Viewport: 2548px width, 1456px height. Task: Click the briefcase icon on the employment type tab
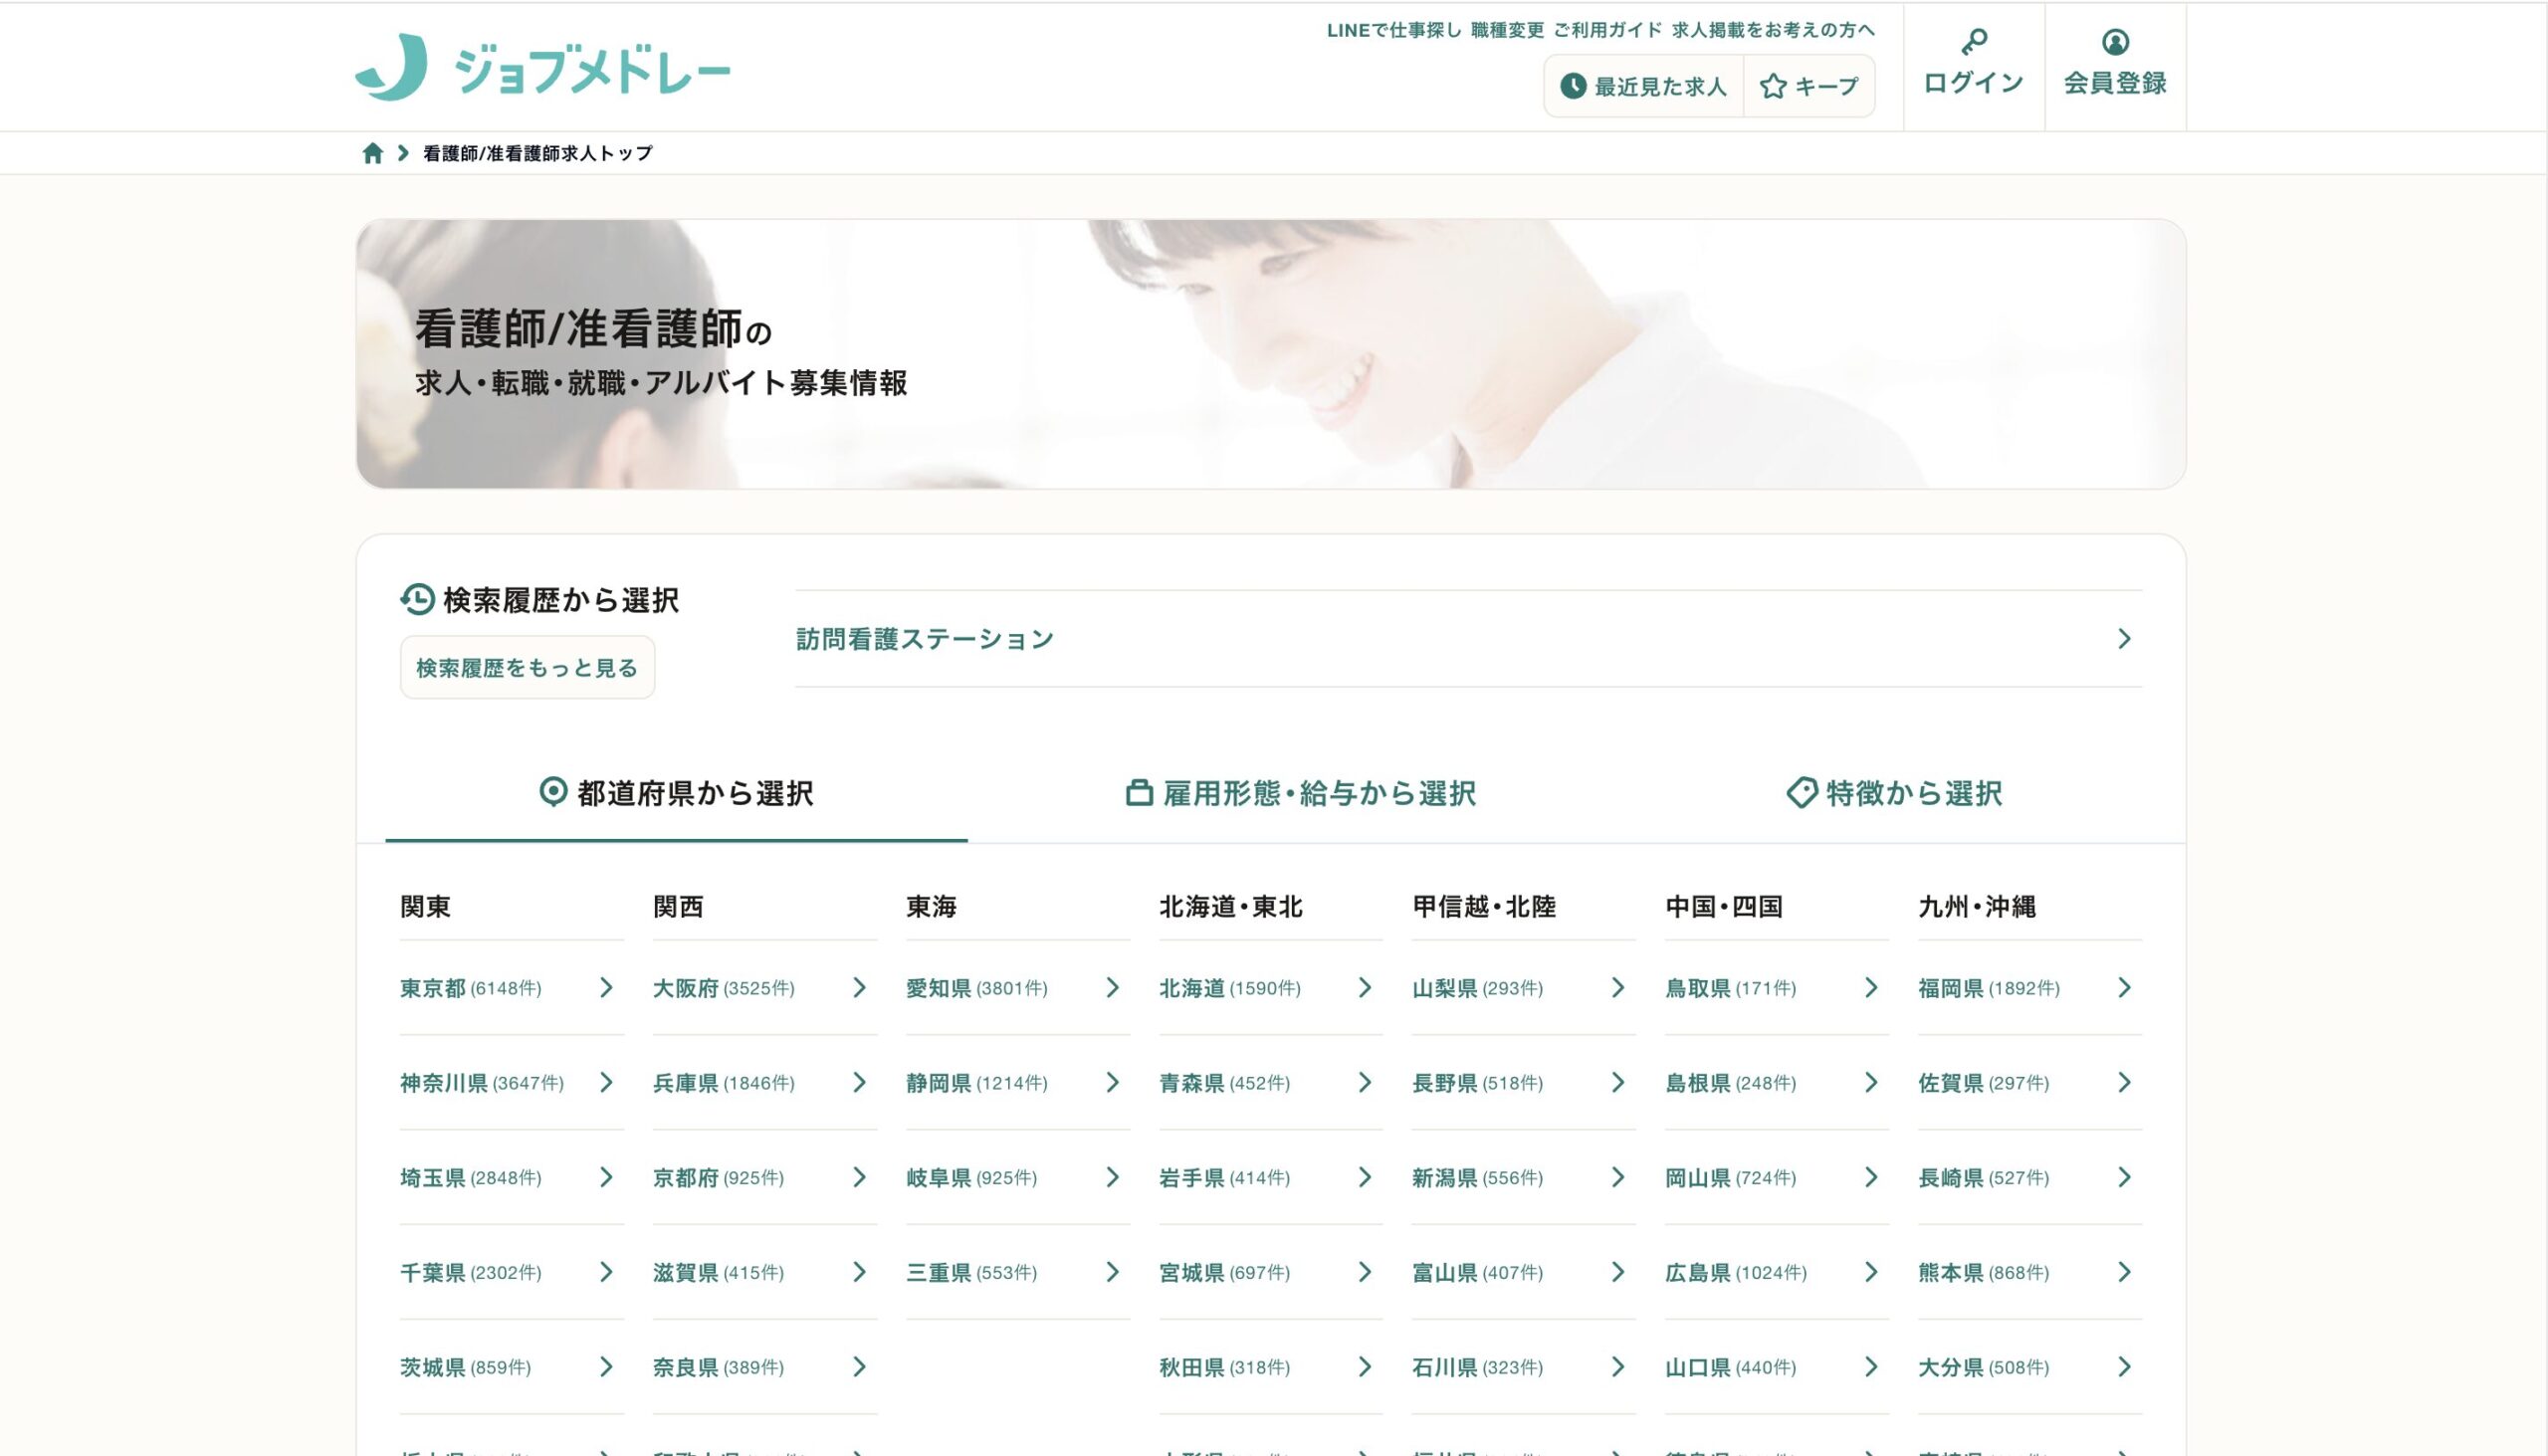tap(1139, 793)
